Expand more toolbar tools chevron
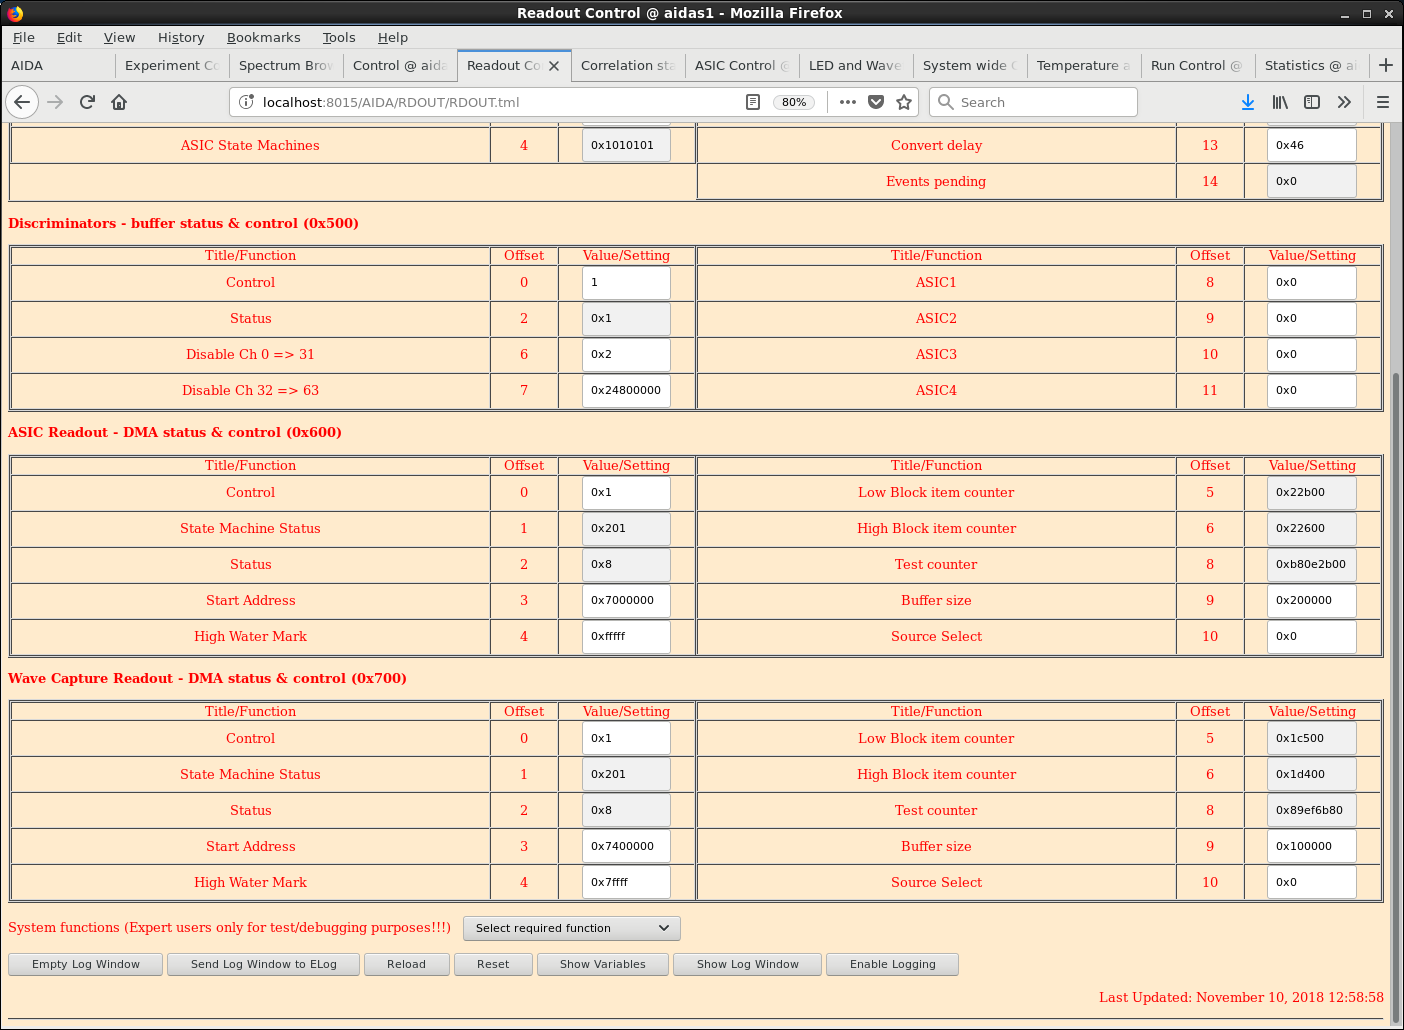 [1344, 102]
